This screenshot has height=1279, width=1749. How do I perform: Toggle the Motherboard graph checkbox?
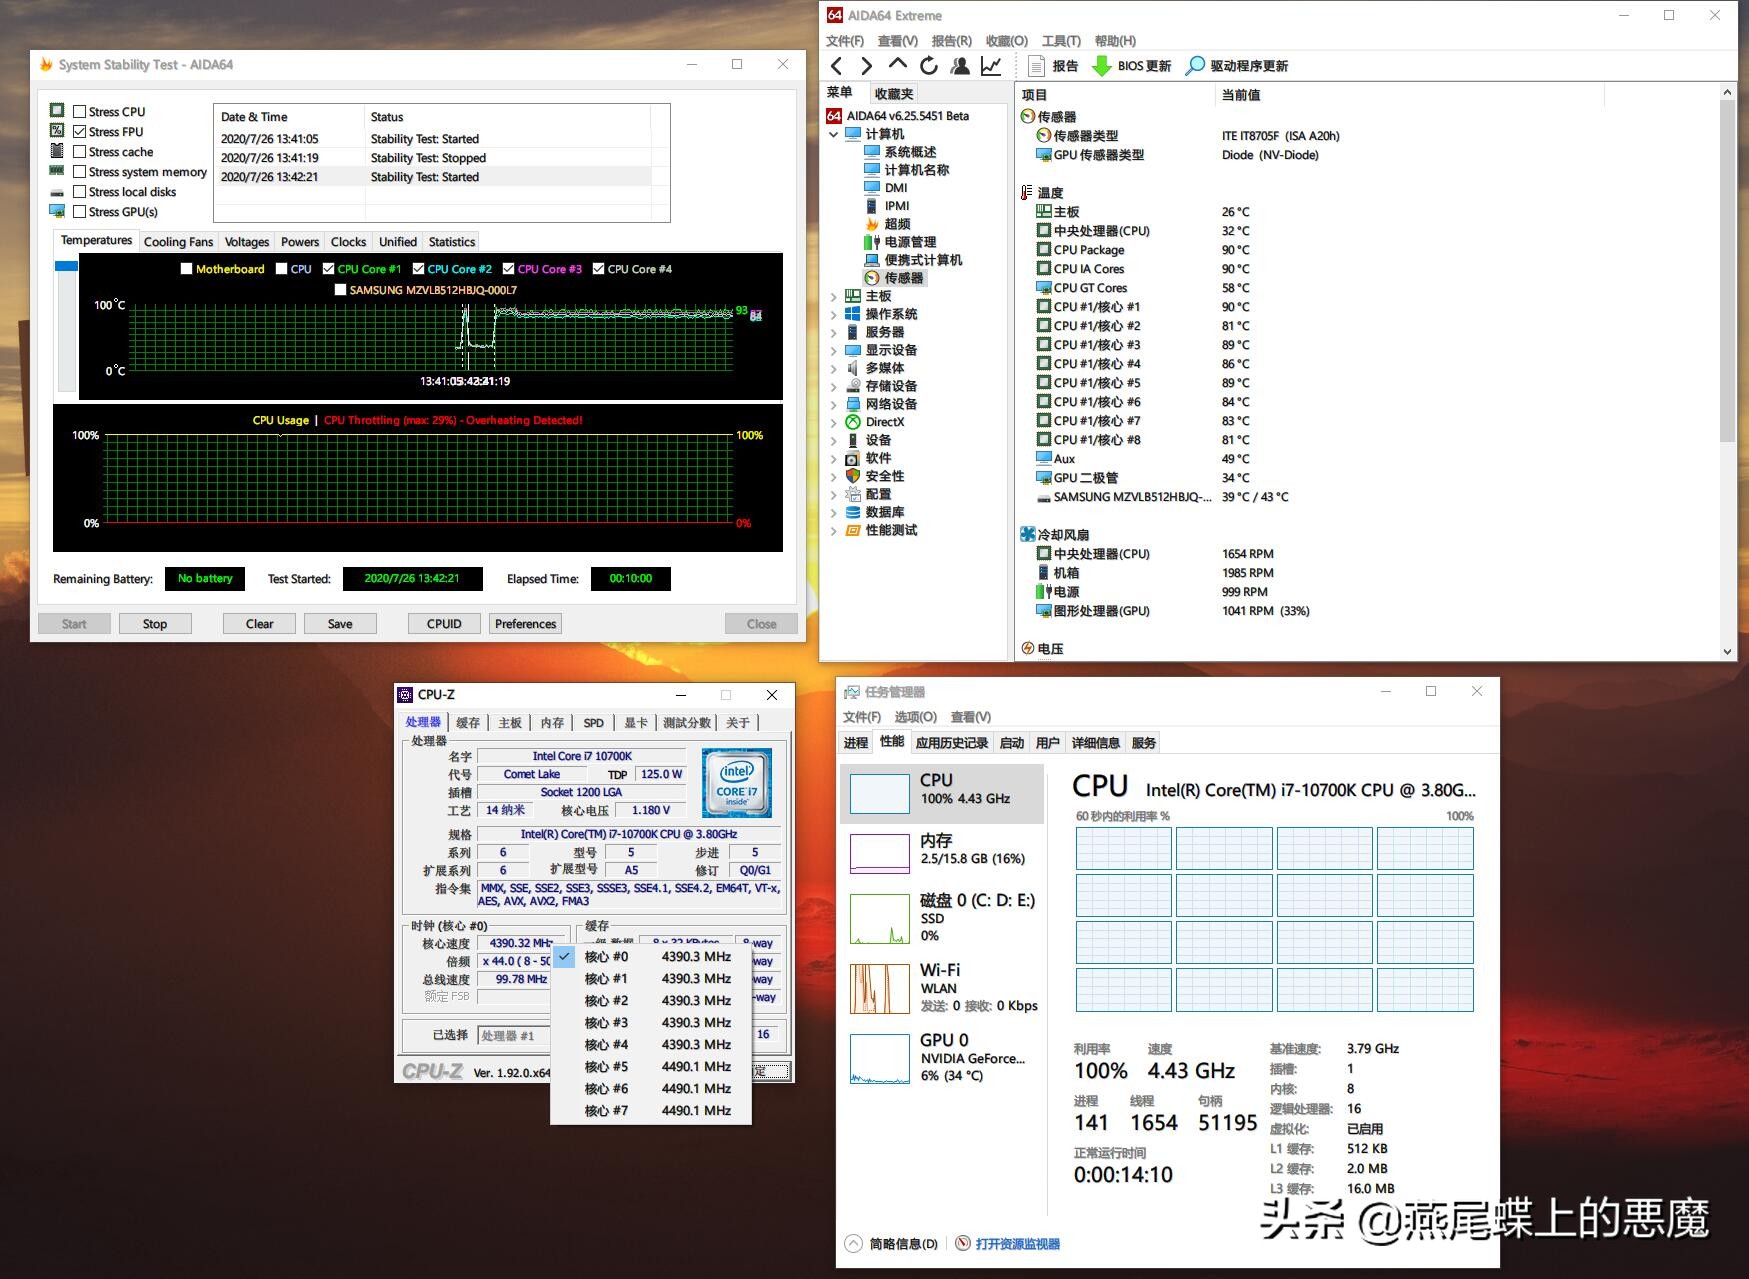186,269
